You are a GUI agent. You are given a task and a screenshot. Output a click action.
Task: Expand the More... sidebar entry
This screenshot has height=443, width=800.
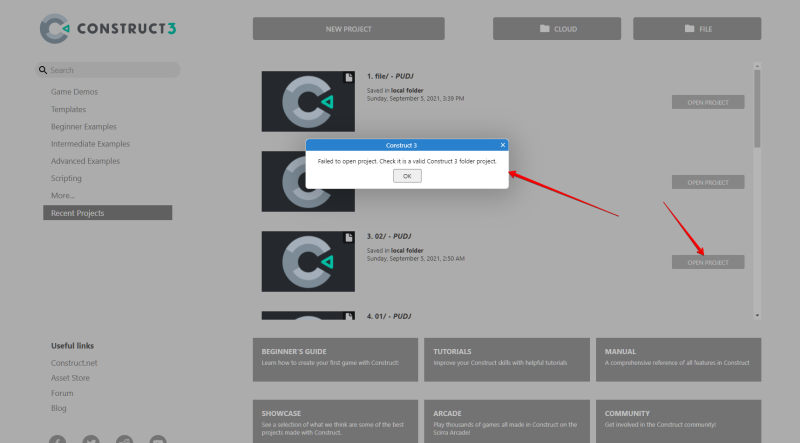(63, 195)
